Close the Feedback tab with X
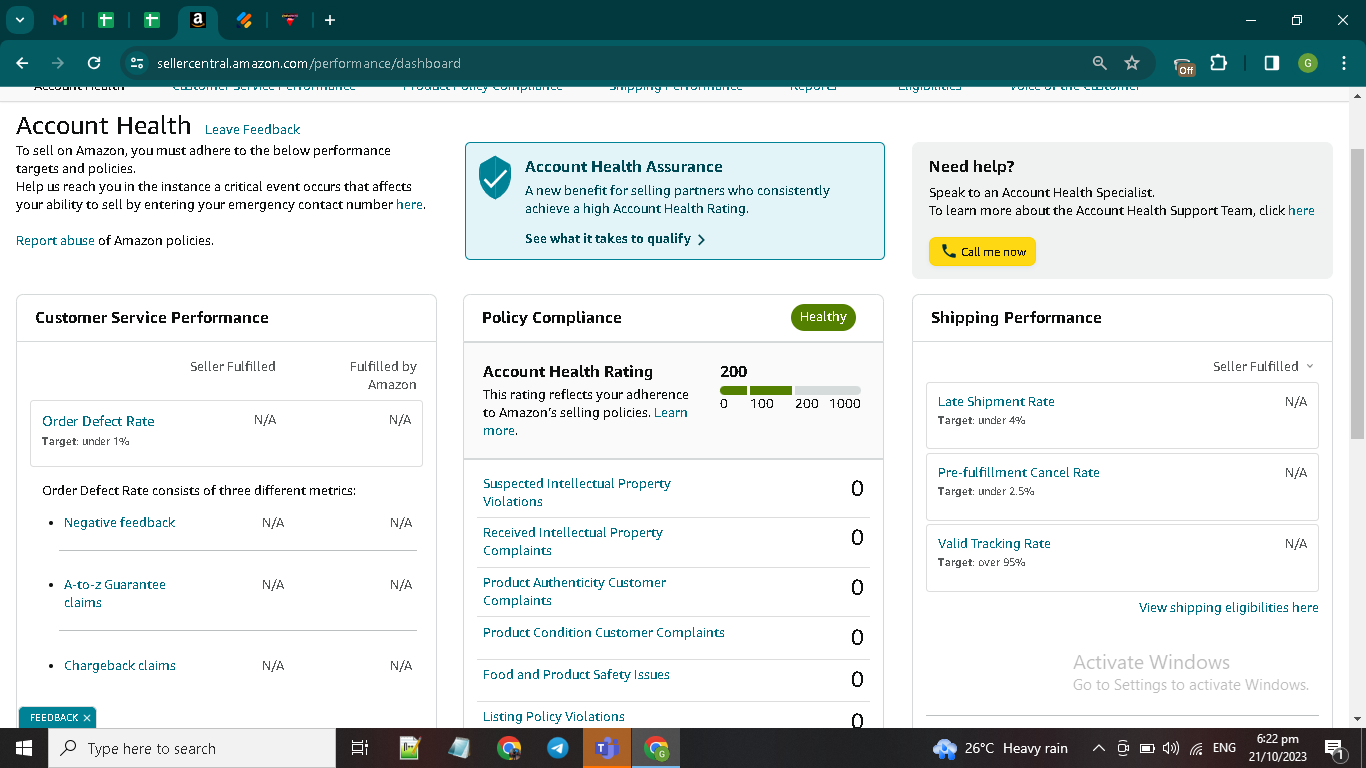The width and height of the screenshot is (1366, 768). tap(87, 718)
